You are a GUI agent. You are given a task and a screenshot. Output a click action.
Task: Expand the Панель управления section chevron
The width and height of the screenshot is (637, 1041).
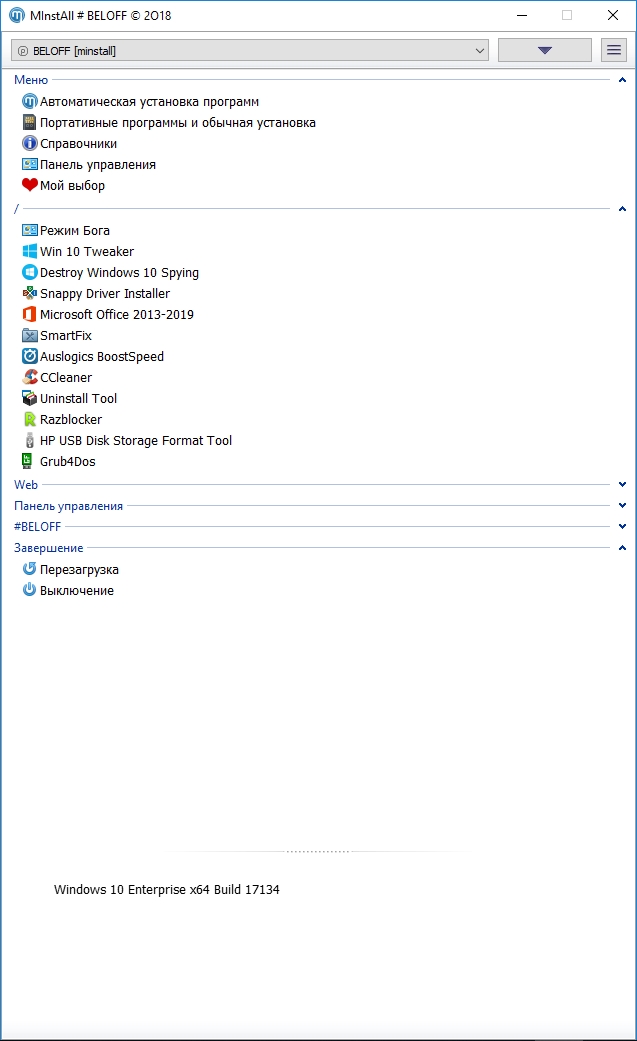tap(622, 505)
